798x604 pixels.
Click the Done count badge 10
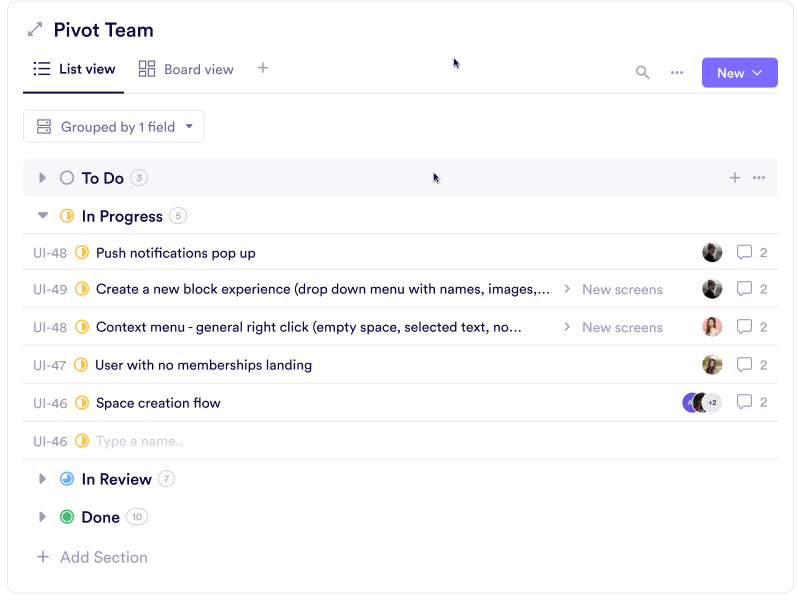tap(137, 517)
